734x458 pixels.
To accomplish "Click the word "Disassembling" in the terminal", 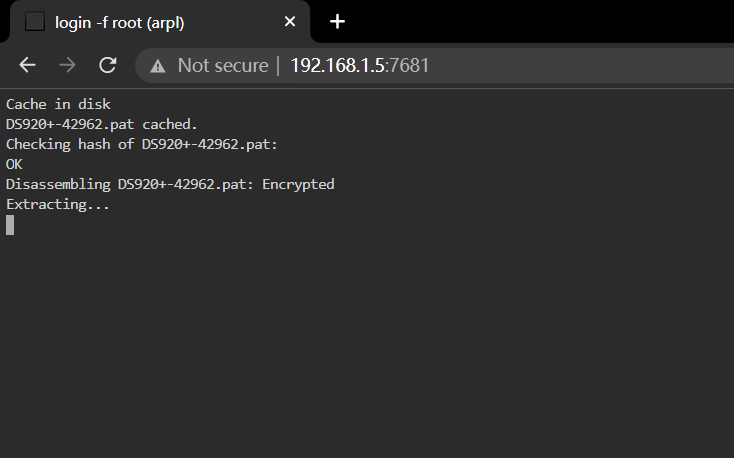I will tap(58, 185).
